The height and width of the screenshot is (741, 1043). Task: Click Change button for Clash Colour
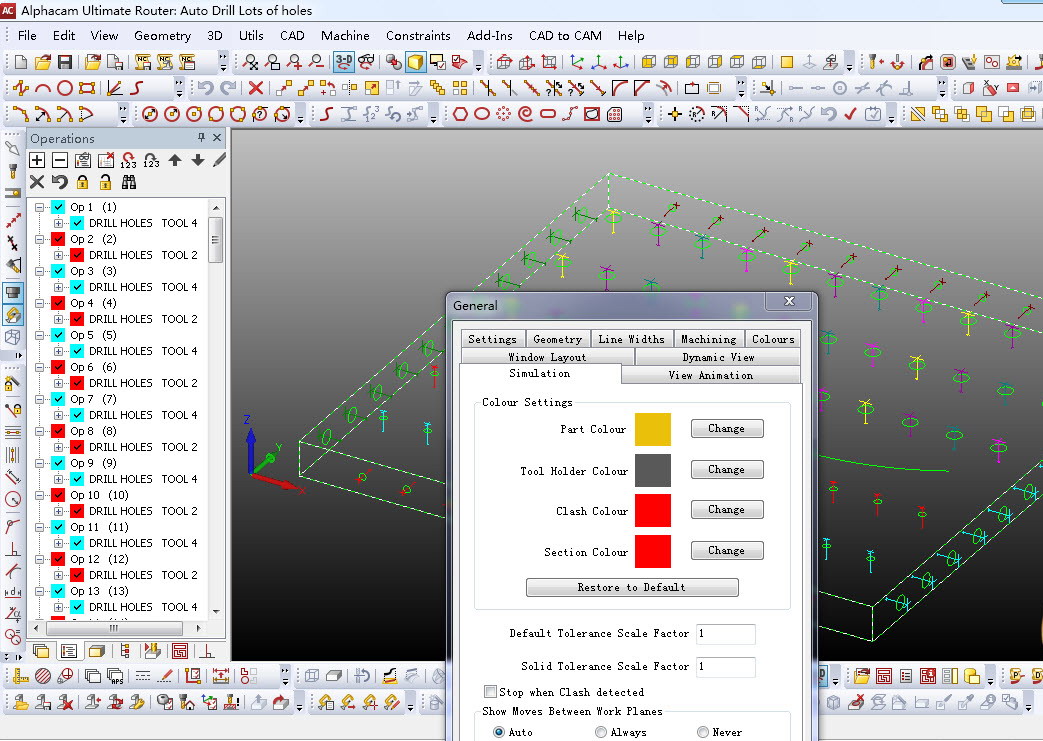pos(726,510)
